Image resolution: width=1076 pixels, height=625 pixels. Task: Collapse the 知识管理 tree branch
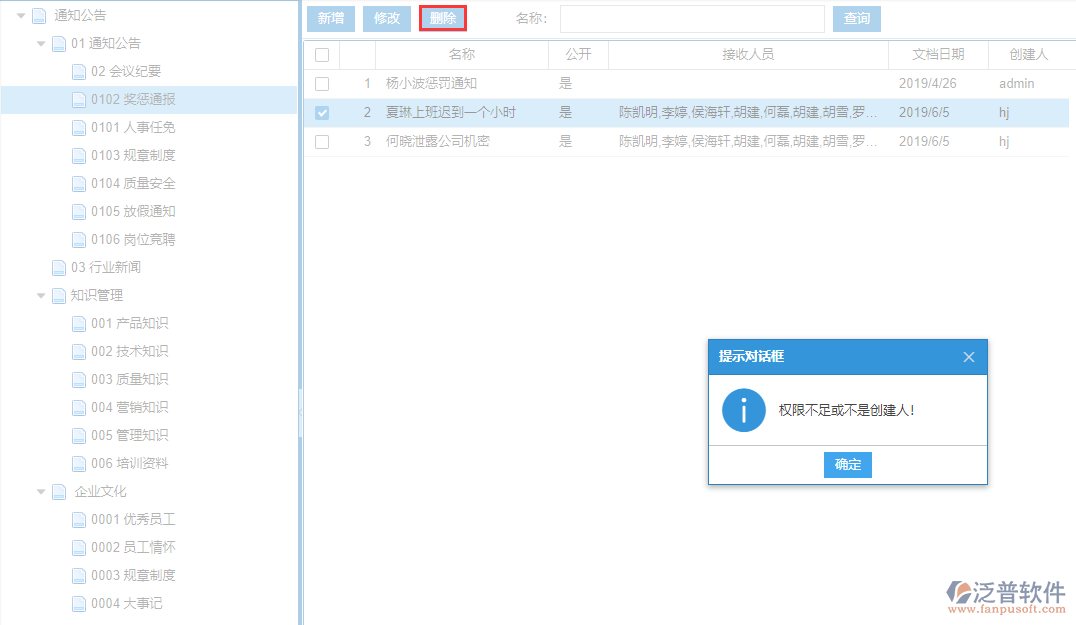tap(41, 295)
